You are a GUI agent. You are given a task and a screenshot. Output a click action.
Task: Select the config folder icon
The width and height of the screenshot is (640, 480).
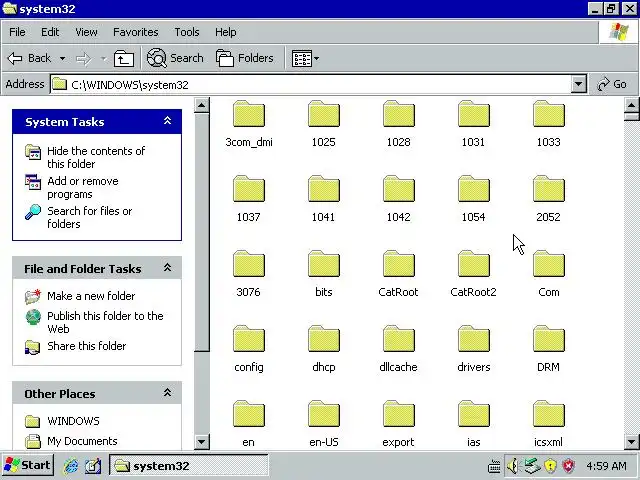coord(249,339)
